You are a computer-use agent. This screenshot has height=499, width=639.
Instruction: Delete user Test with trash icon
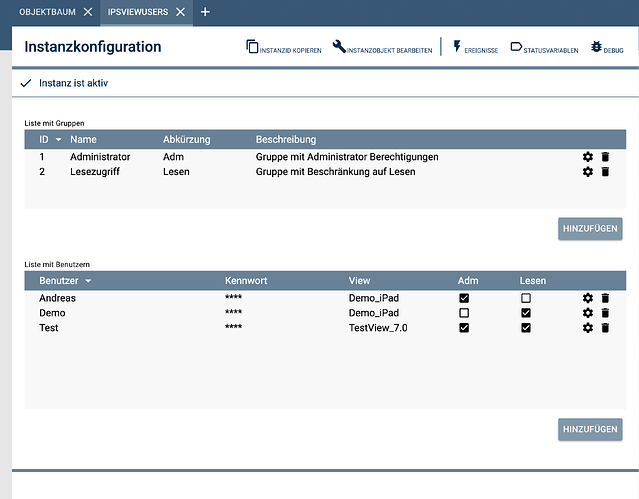point(605,328)
